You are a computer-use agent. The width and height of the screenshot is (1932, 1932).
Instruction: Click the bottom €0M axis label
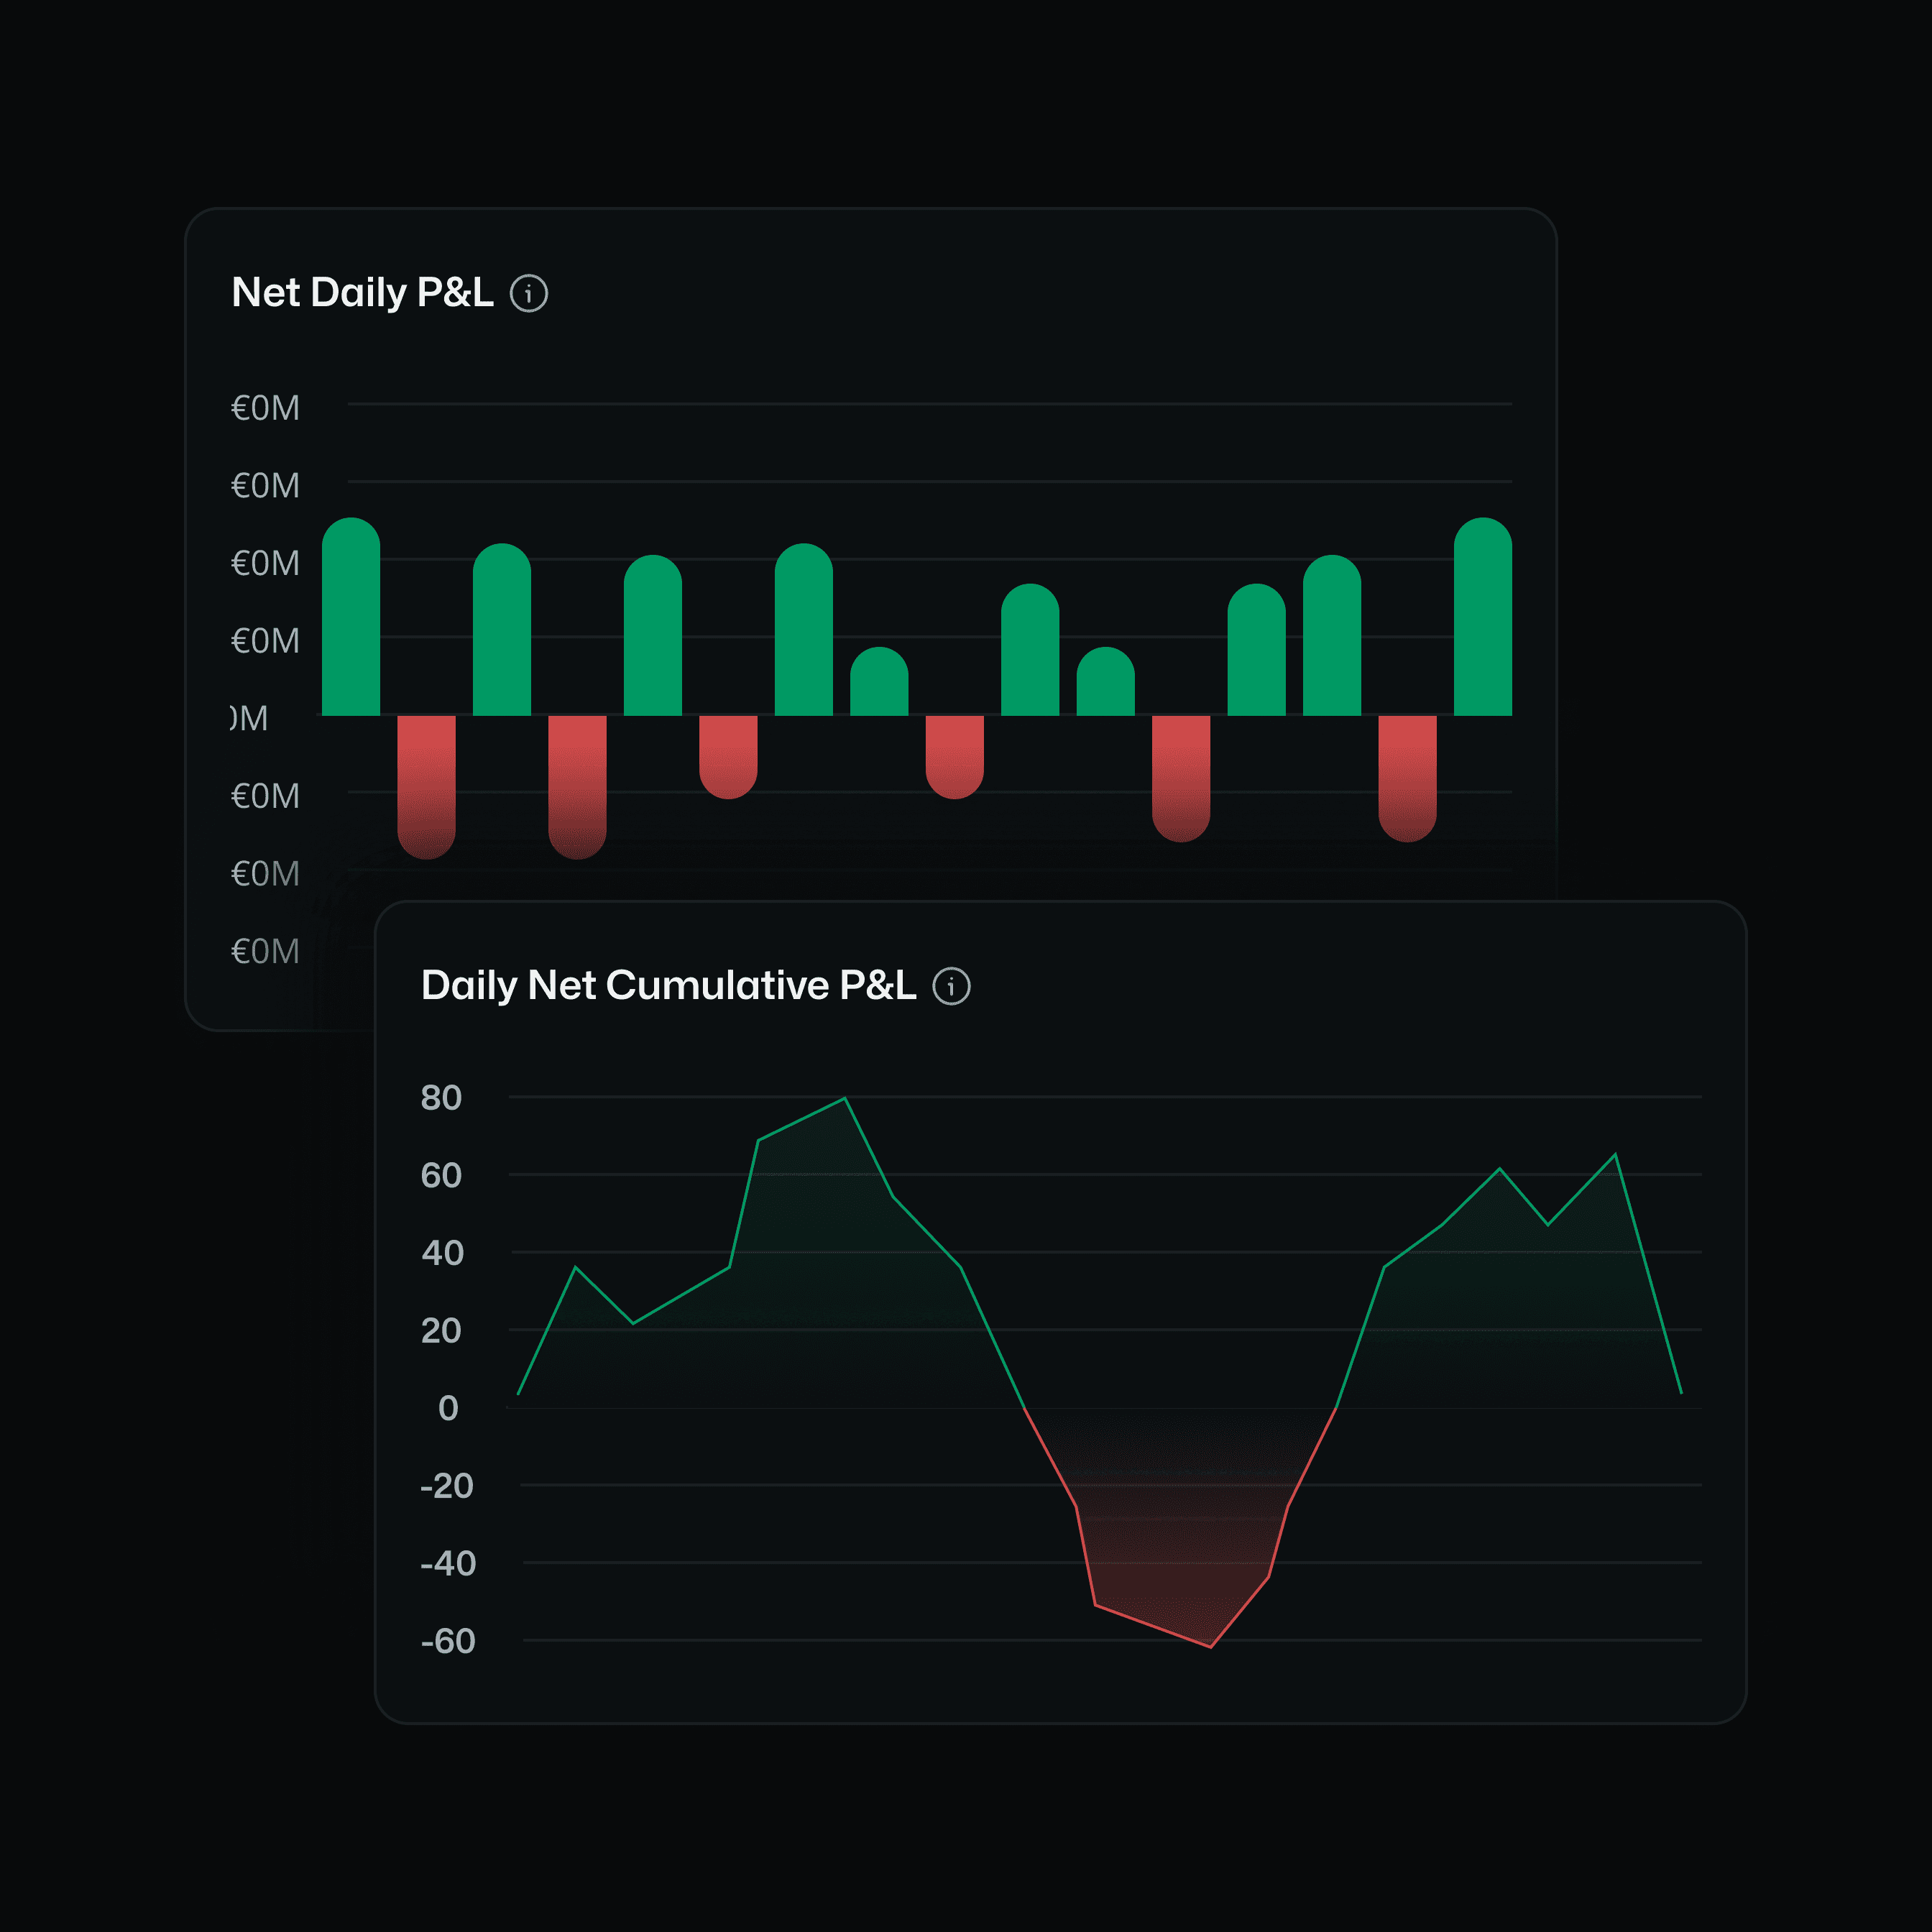(265, 951)
